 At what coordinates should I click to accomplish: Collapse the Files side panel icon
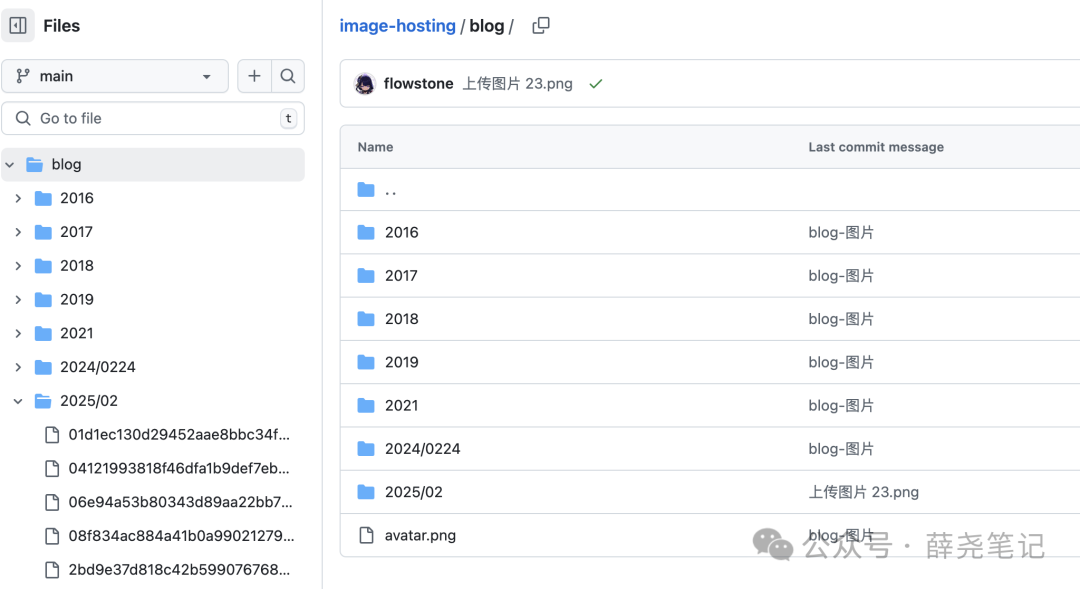click(18, 26)
